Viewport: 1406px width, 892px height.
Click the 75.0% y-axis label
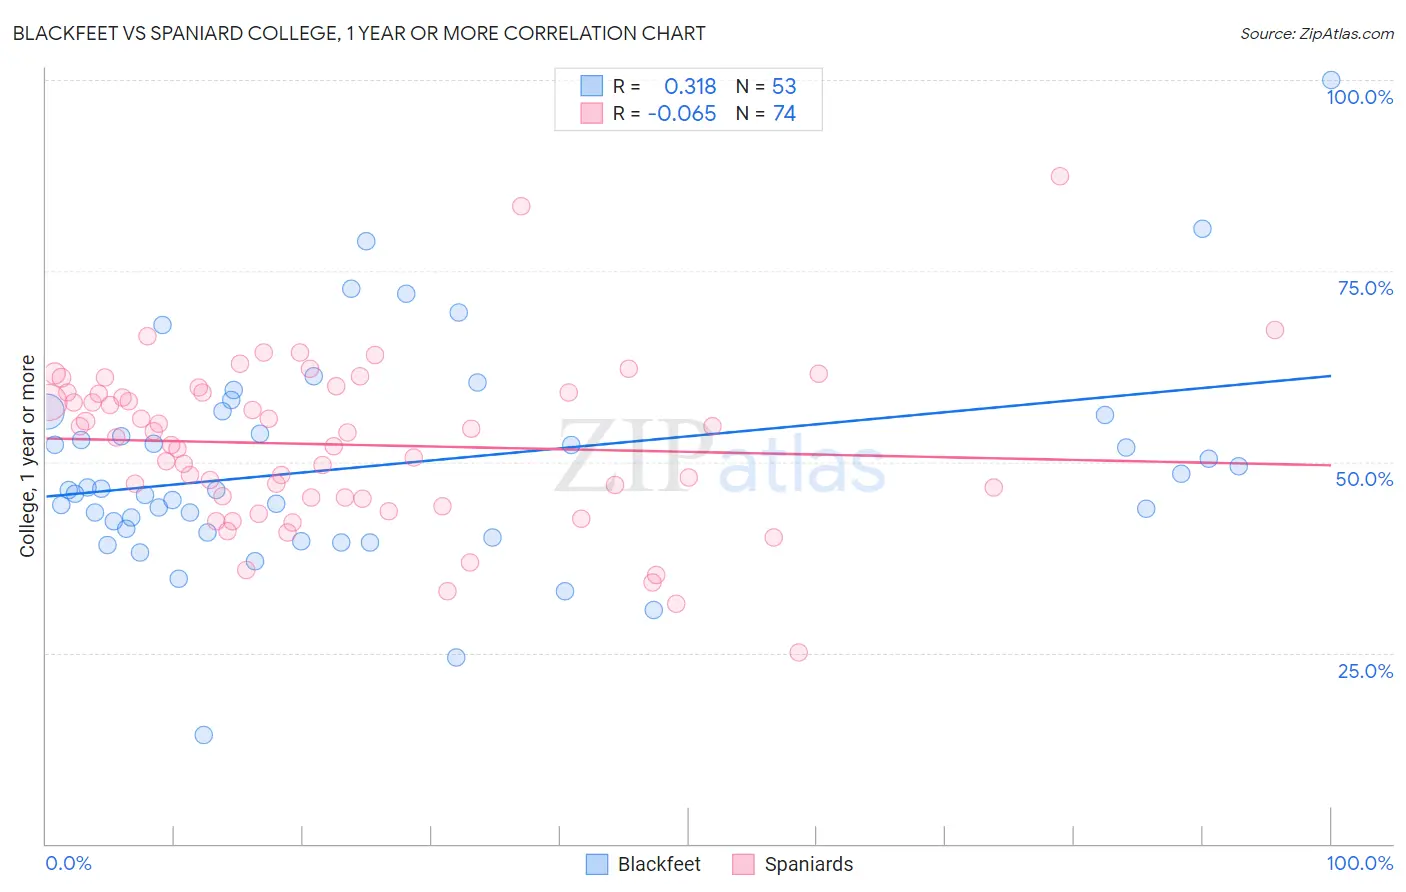[1365, 288]
